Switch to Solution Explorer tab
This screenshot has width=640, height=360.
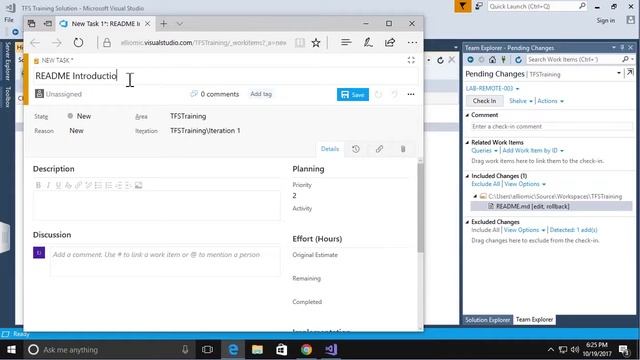pos(487,320)
